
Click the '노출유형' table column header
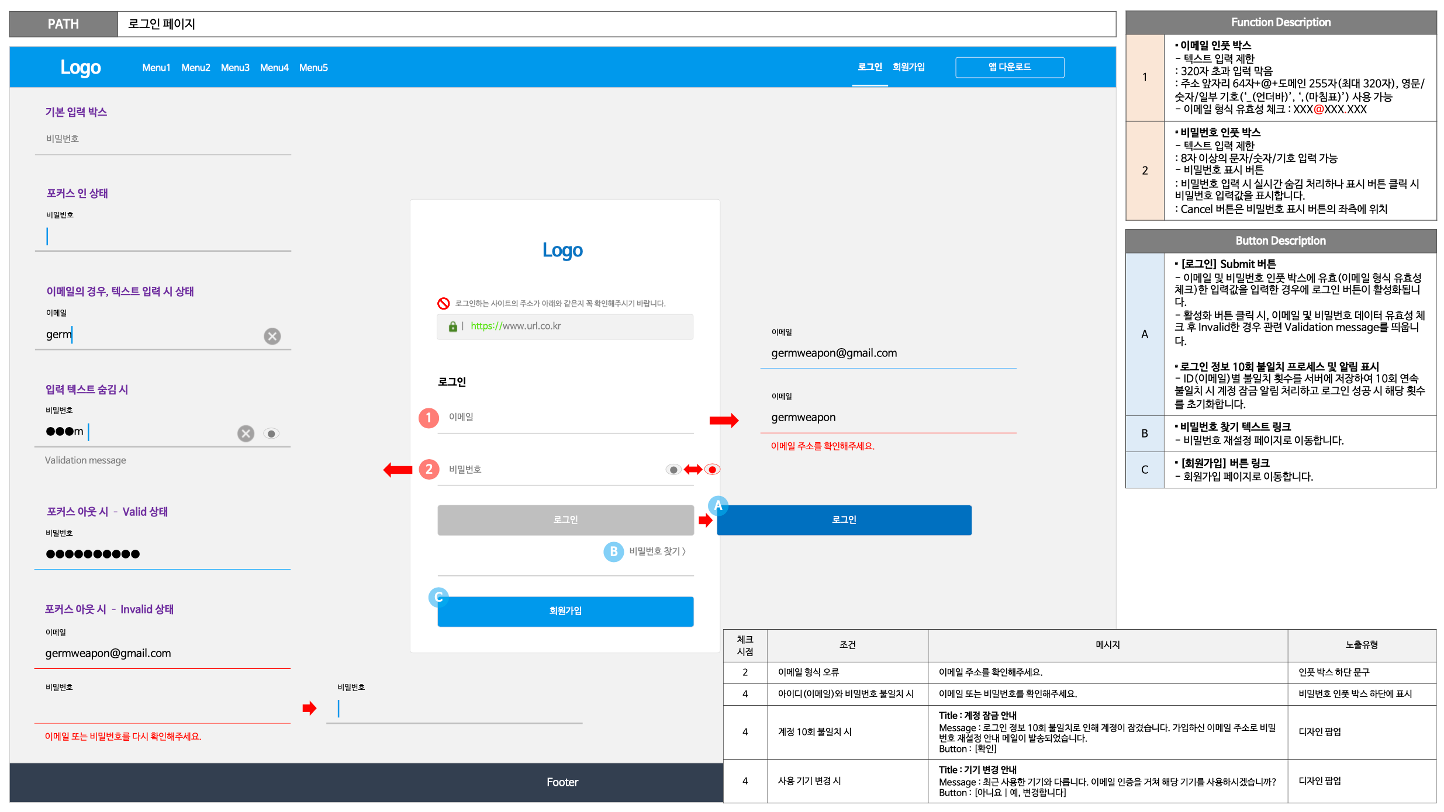tap(1362, 645)
